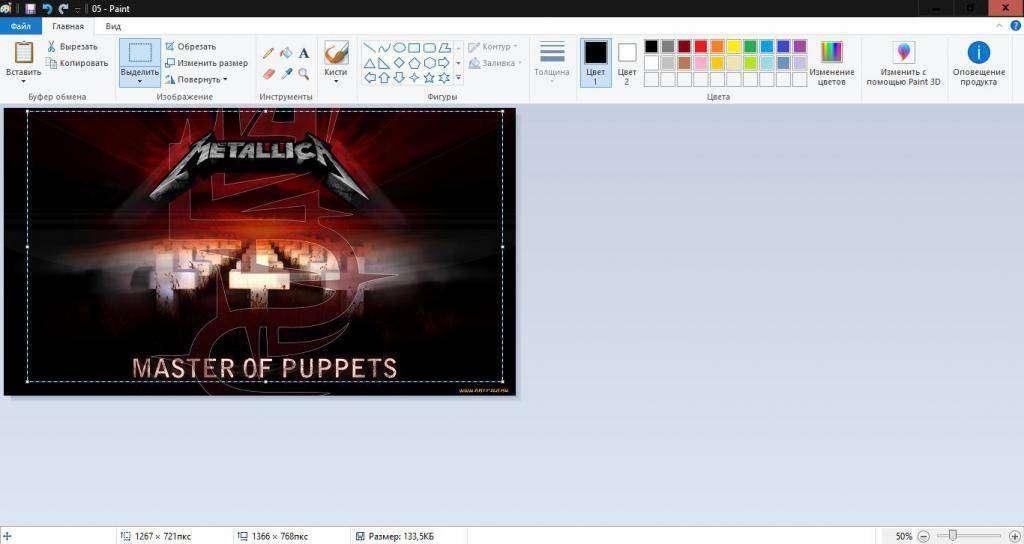The height and width of the screenshot is (544, 1024).
Task: Click Копировать to copy selection
Action: tap(77, 63)
